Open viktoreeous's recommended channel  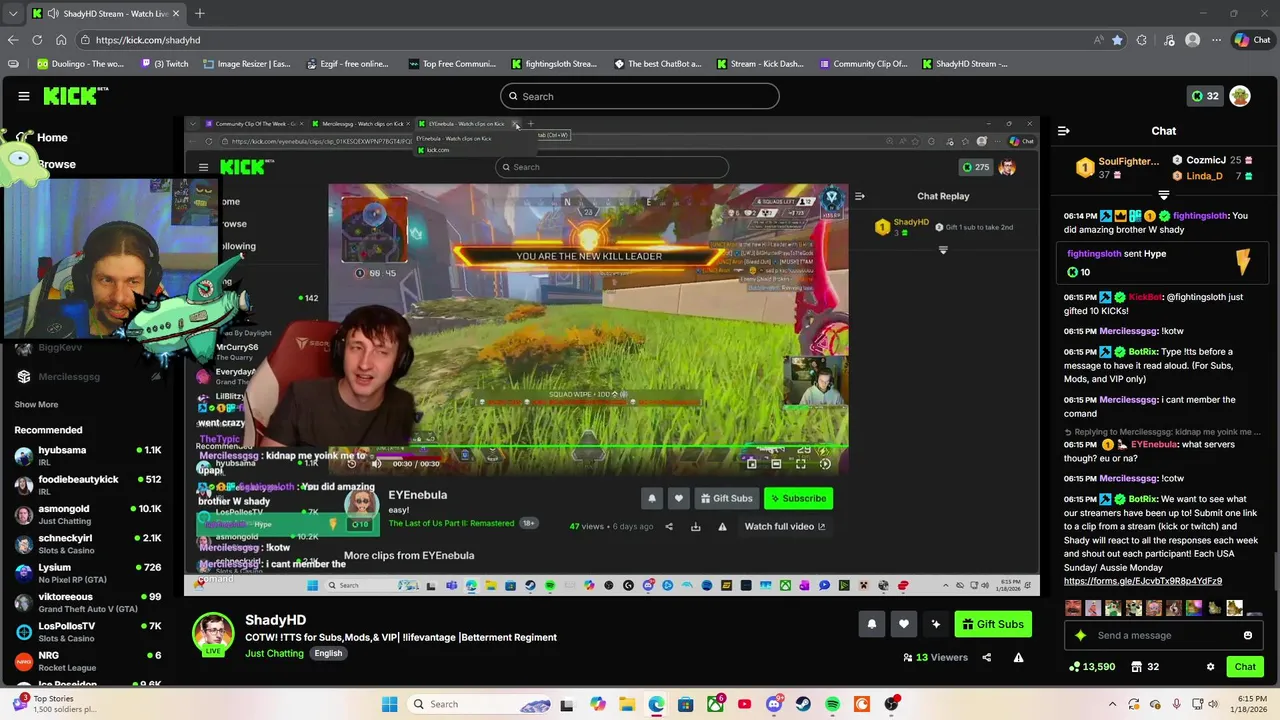88,602
